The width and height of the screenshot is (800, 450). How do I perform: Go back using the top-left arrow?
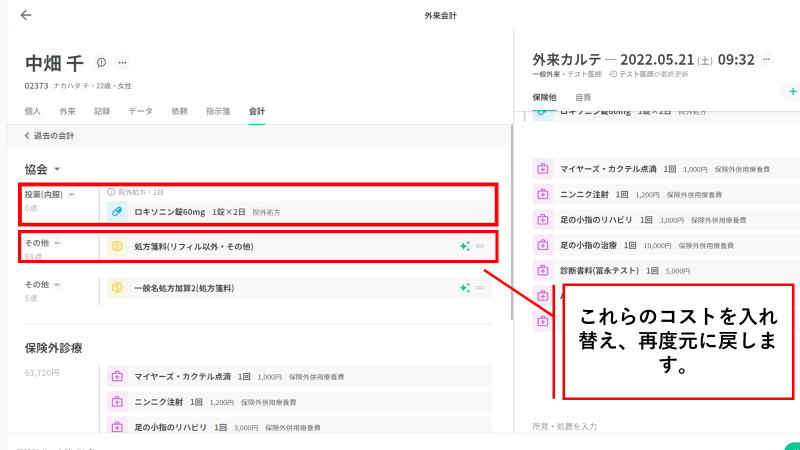click(x=26, y=15)
